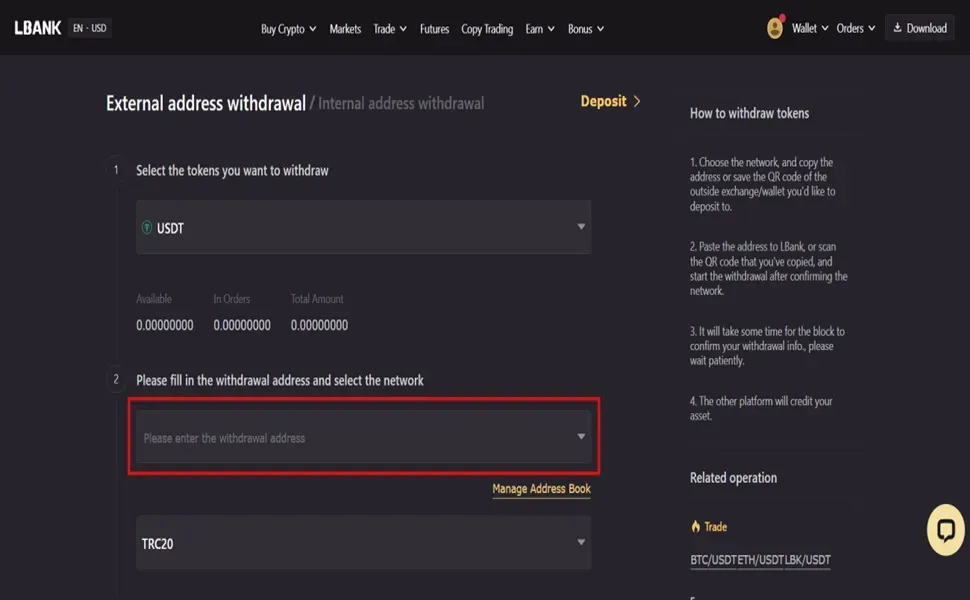
Task: Click the flame icon next to Trade
Action: pos(694,526)
